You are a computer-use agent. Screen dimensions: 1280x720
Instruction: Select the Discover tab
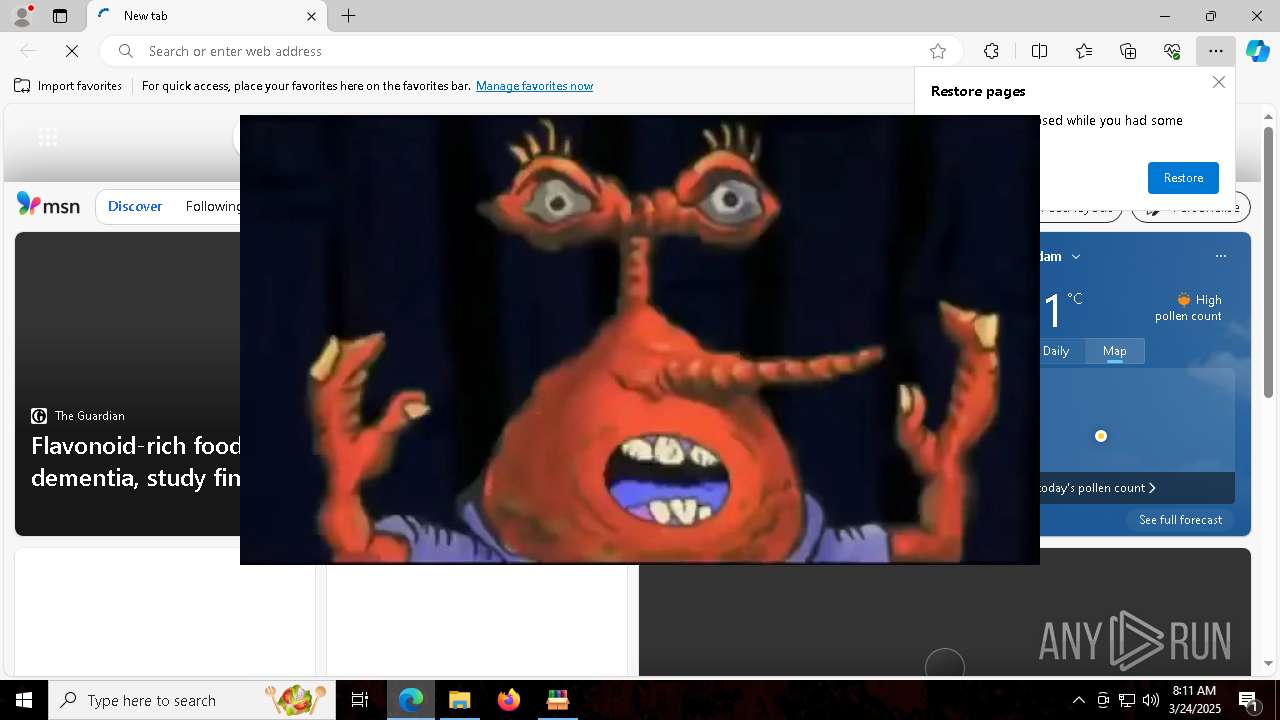[135, 206]
